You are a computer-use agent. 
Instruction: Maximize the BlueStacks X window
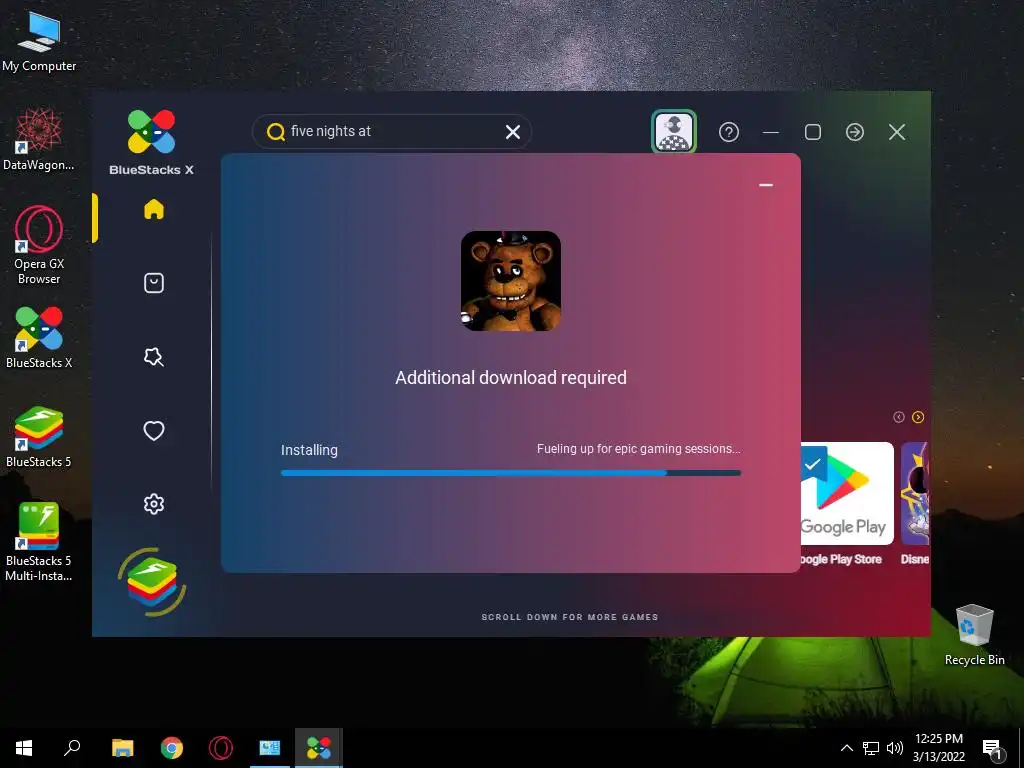coord(813,132)
